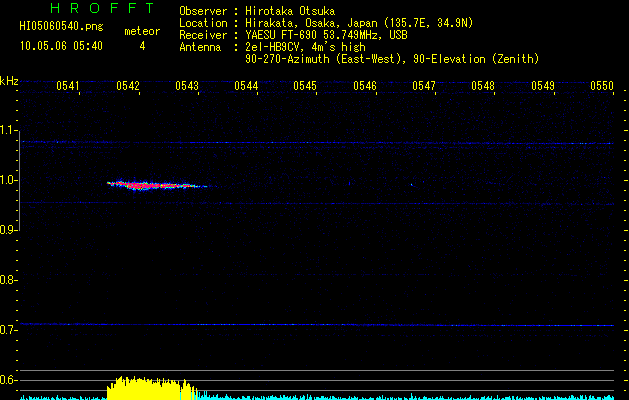Click the 0.7 frequency axis label
This screenshot has height=400, width=629.
point(9,330)
